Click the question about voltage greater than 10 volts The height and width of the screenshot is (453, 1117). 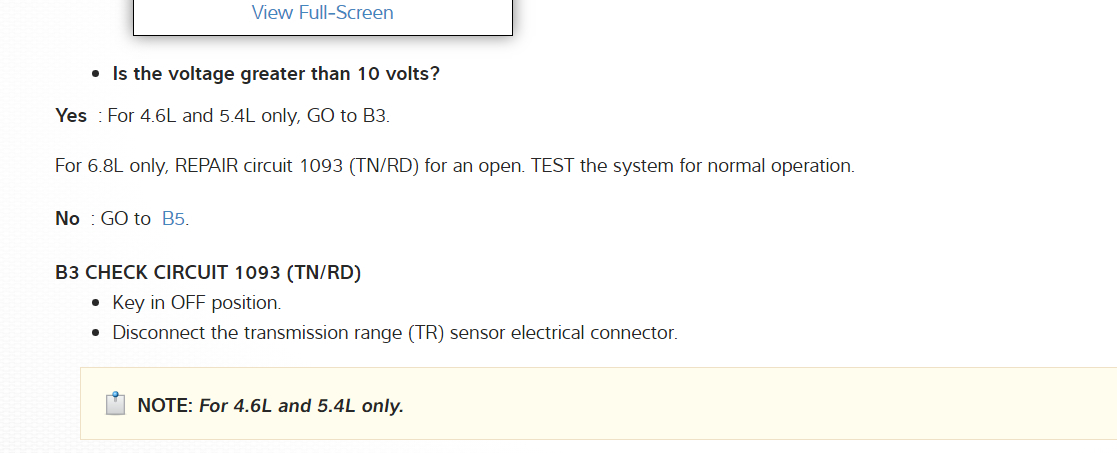pyautogui.click(x=276, y=73)
